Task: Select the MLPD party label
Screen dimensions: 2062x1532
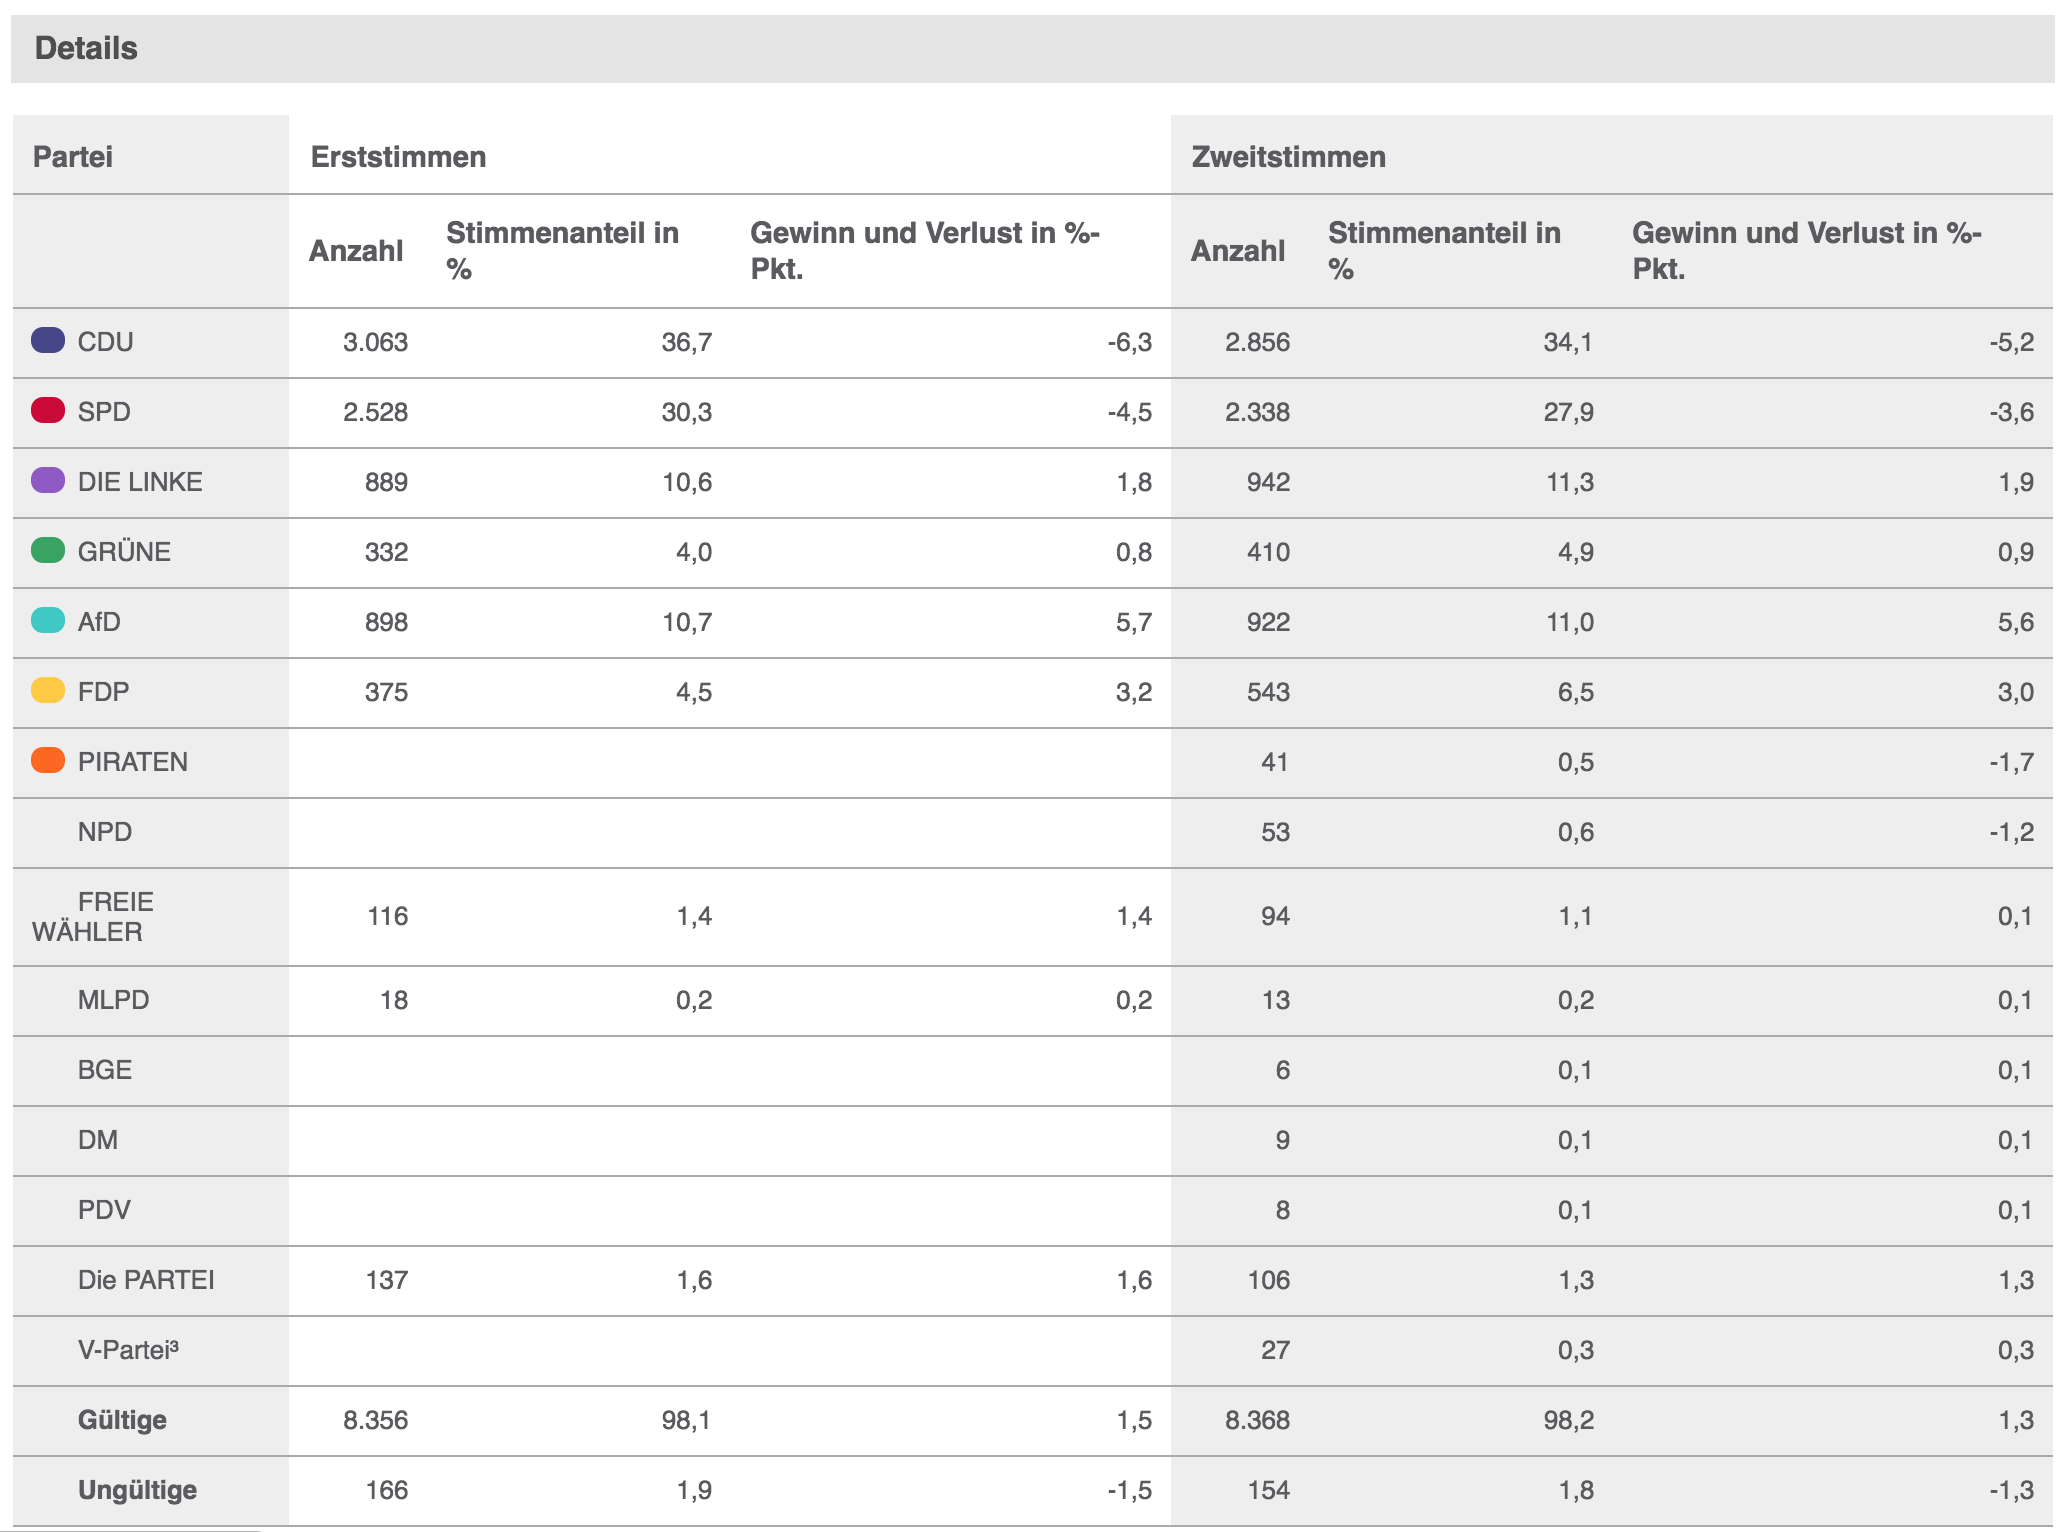Action: point(114,1000)
